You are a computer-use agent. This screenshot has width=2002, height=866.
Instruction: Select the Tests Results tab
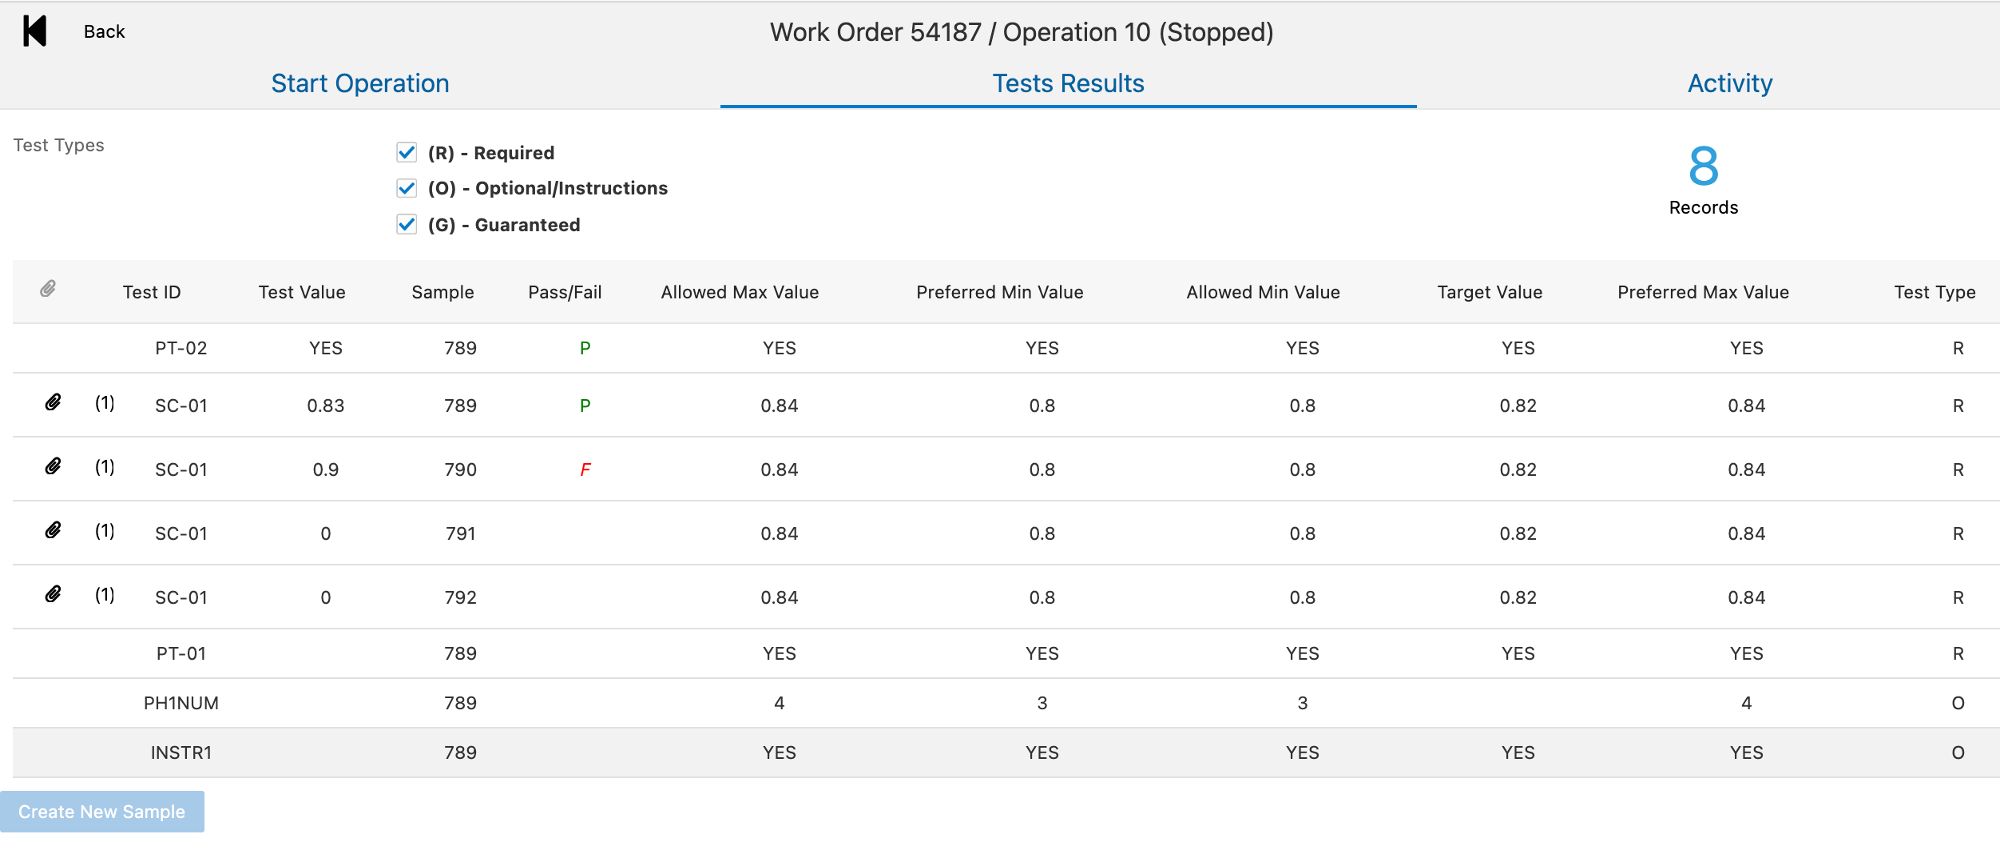[x=1067, y=84]
